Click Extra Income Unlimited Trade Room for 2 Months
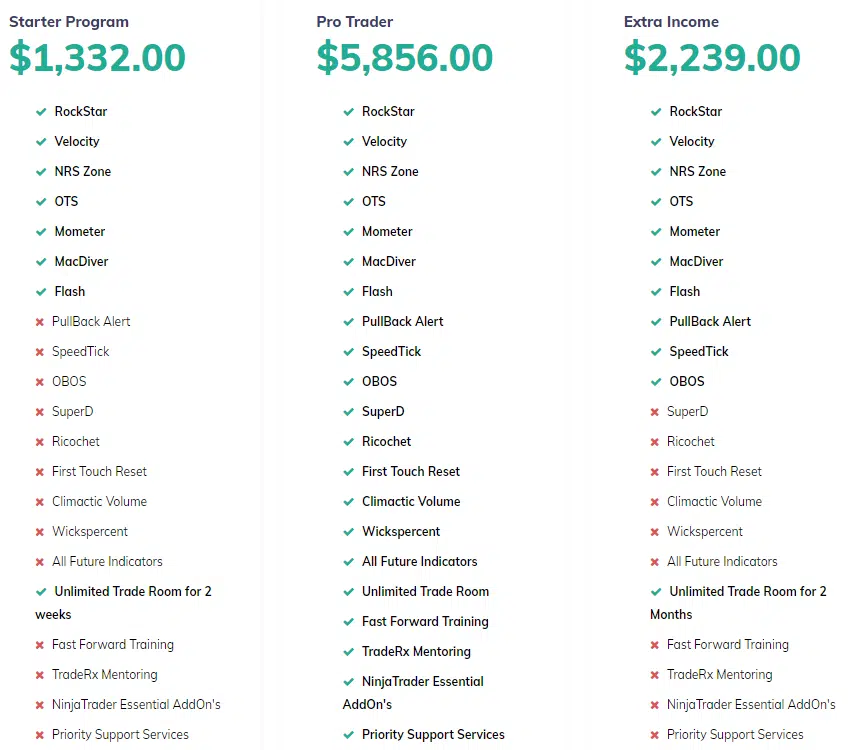The image size is (862, 750). click(738, 603)
